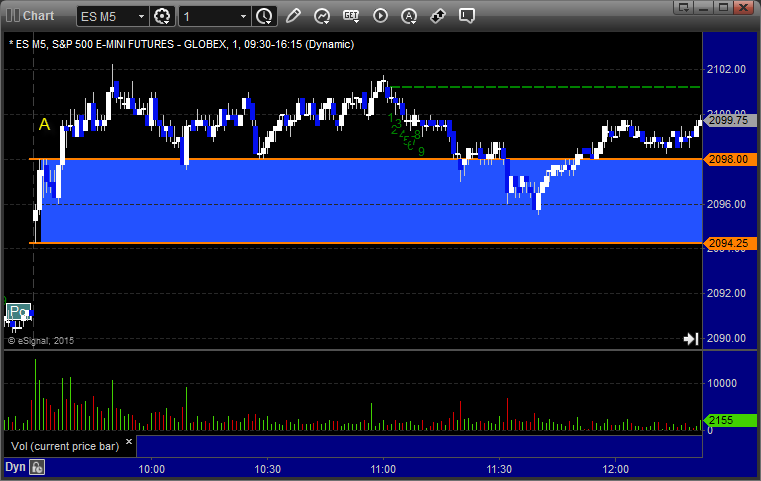
Task: Click the 10:00 time axis label
Action: [x=151, y=469]
